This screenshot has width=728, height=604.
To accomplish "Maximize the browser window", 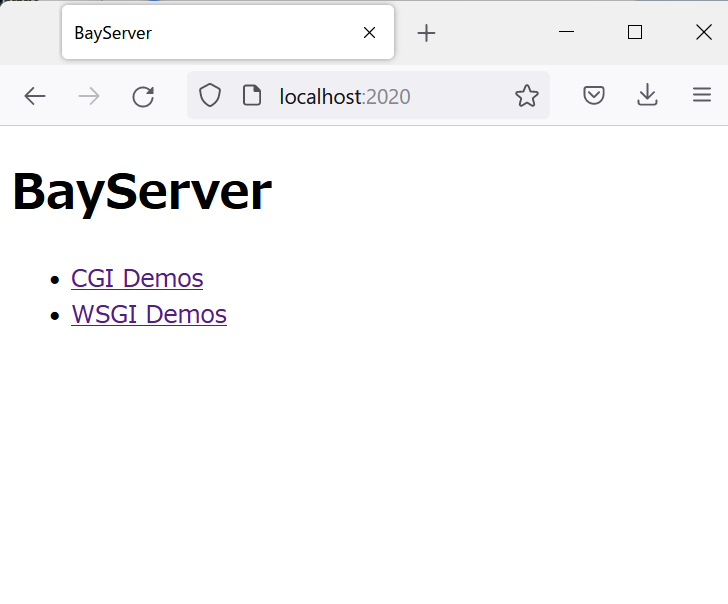I will tap(635, 32).
